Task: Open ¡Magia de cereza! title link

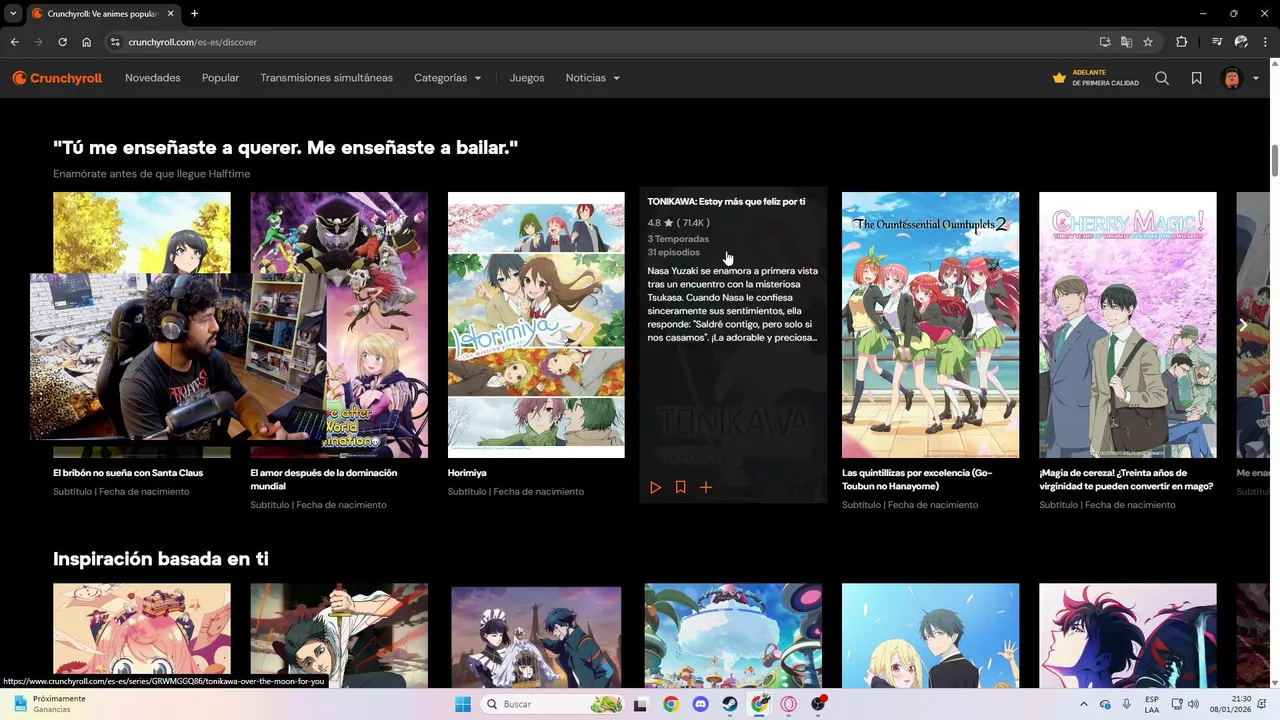Action: (x=1126, y=479)
